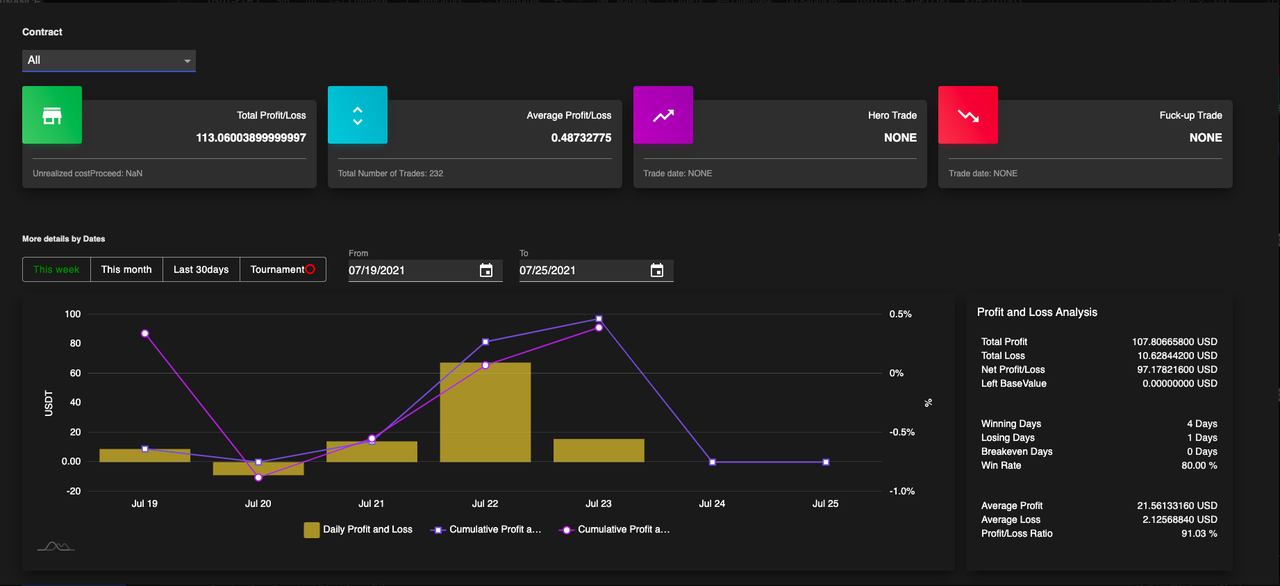Click the Winning Days value 4 Days
1280x586 pixels.
(1203, 424)
